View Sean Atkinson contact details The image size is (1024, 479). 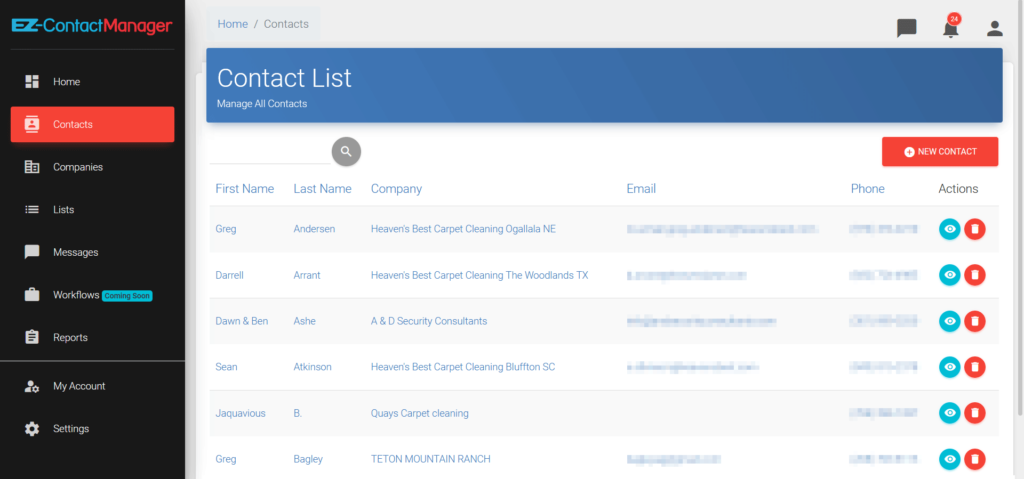click(950, 367)
